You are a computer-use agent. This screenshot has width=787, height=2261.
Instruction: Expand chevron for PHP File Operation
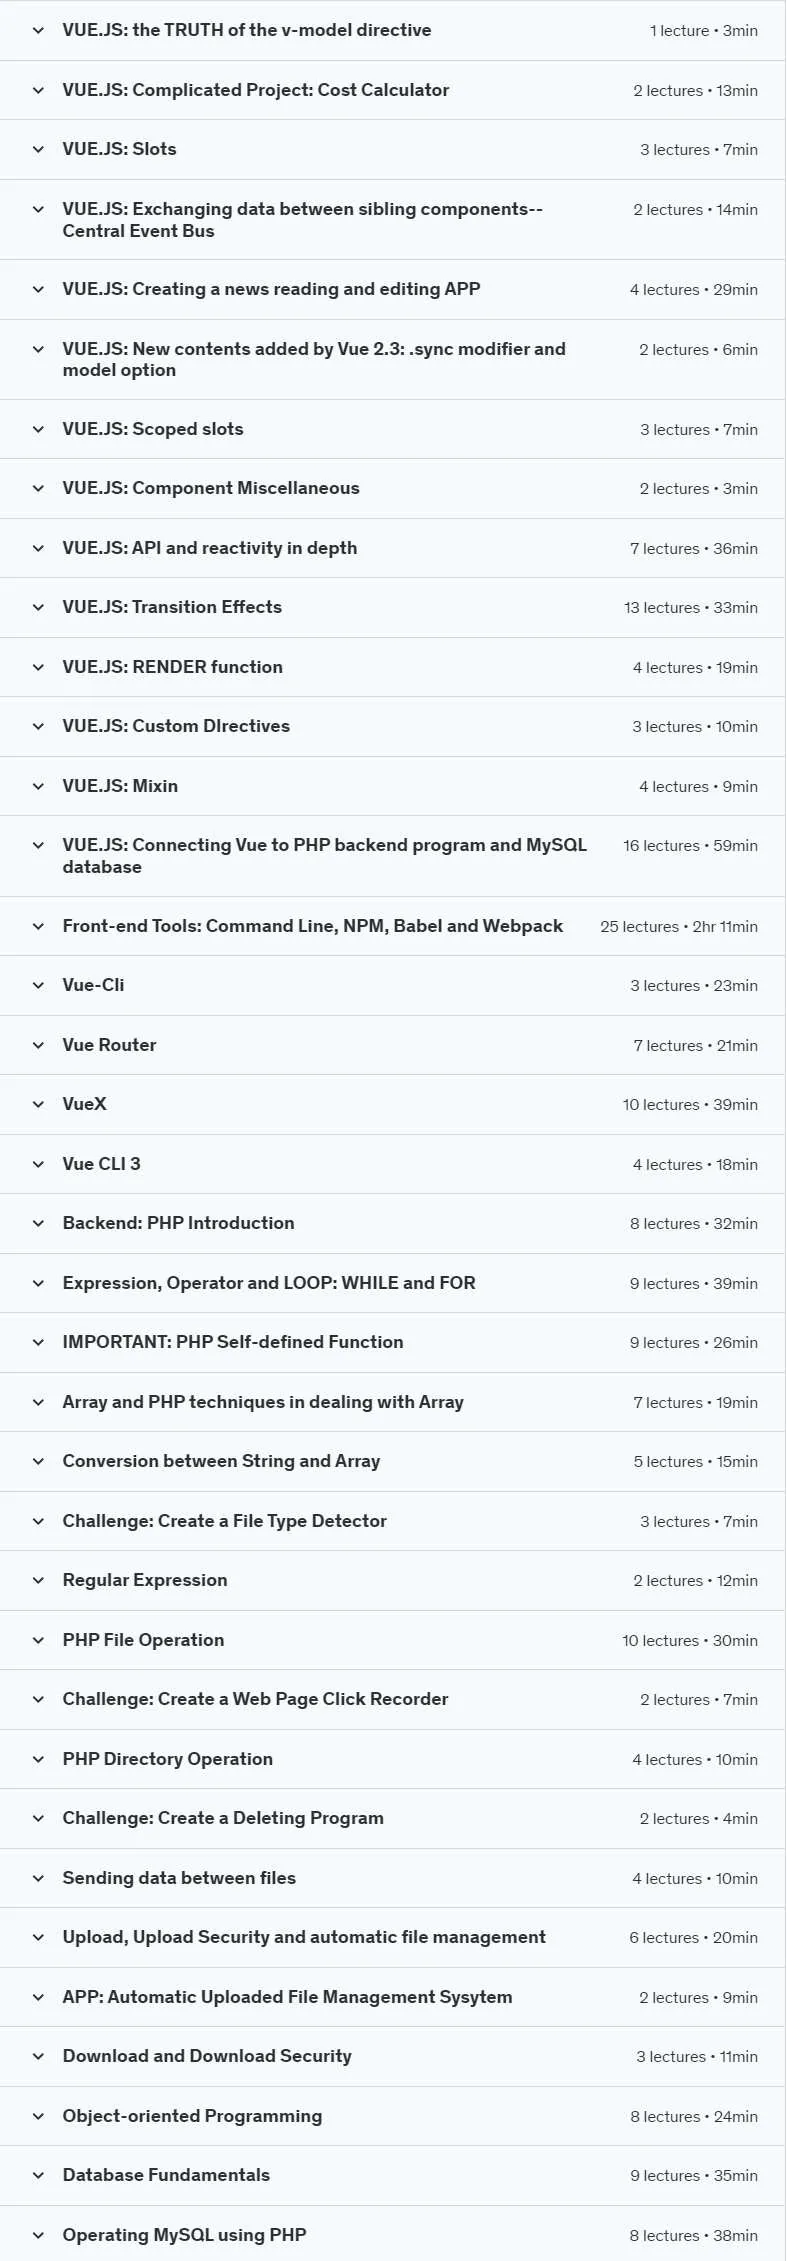click(x=38, y=1640)
